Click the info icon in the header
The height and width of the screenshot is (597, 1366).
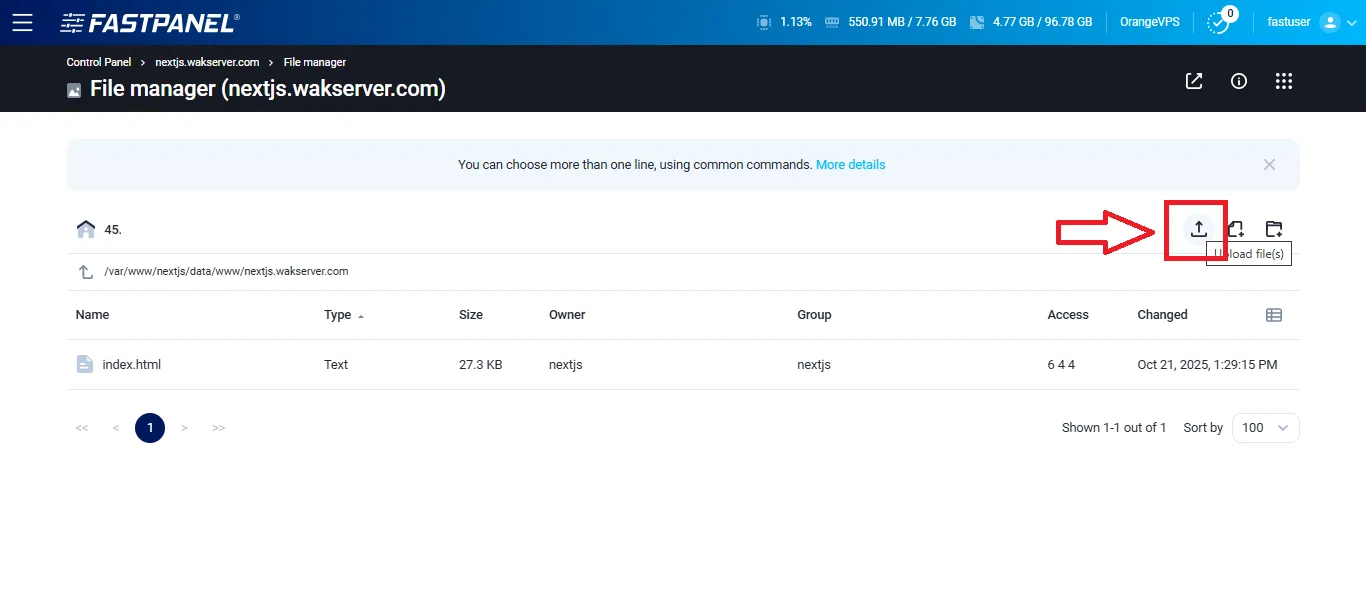coord(1238,81)
